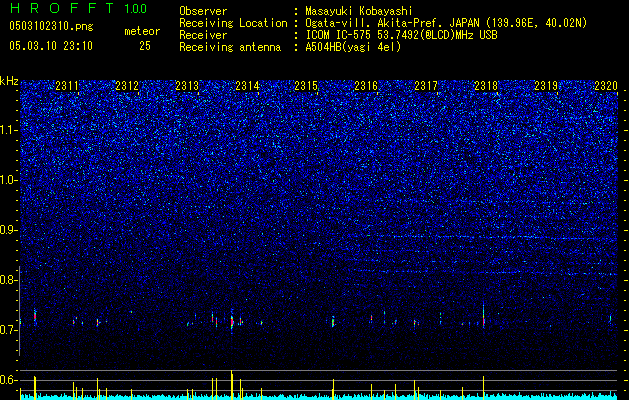Click the 2318 time marker

coord(486,86)
